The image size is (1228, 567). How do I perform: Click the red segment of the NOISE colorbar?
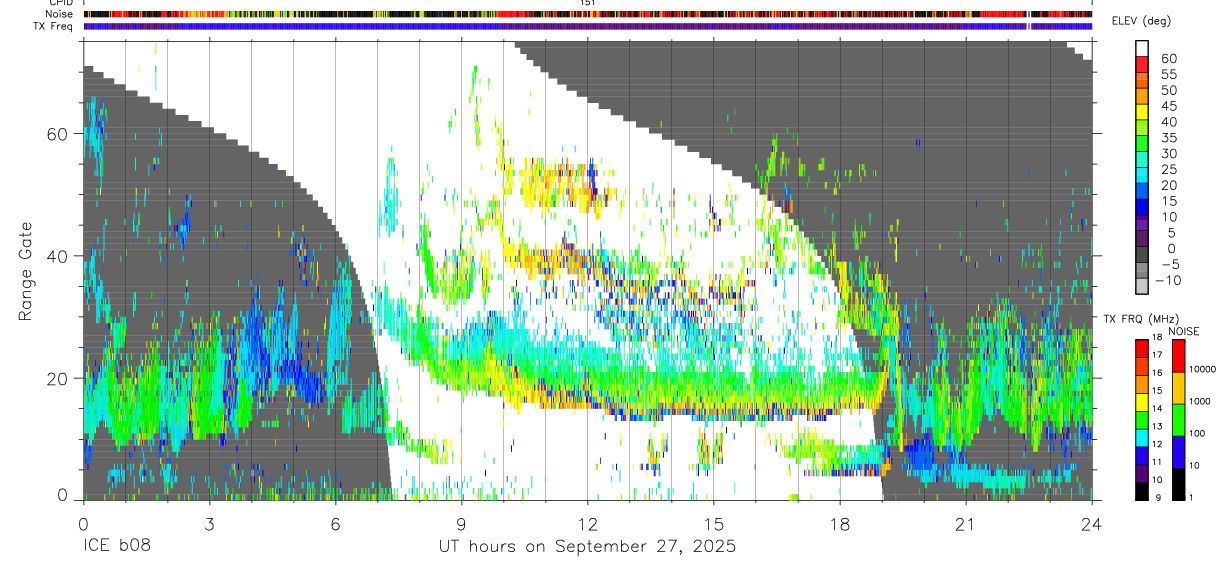(1178, 356)
